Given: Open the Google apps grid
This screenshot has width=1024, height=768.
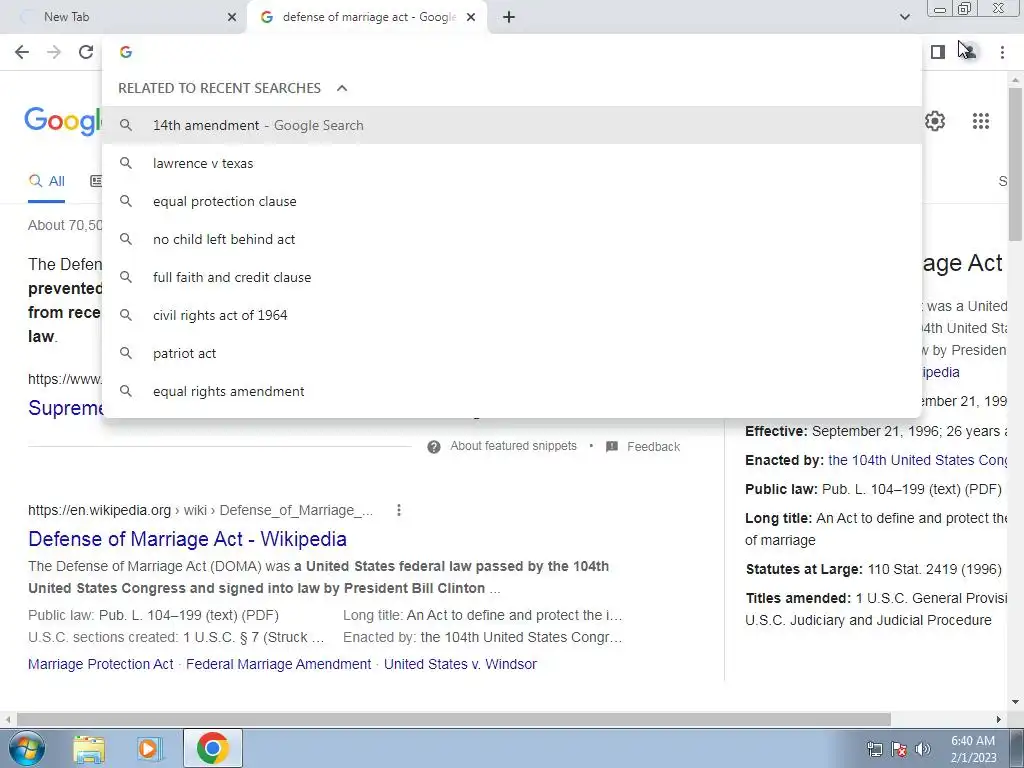Looking at the screenshot, I should tap(981, 121).
